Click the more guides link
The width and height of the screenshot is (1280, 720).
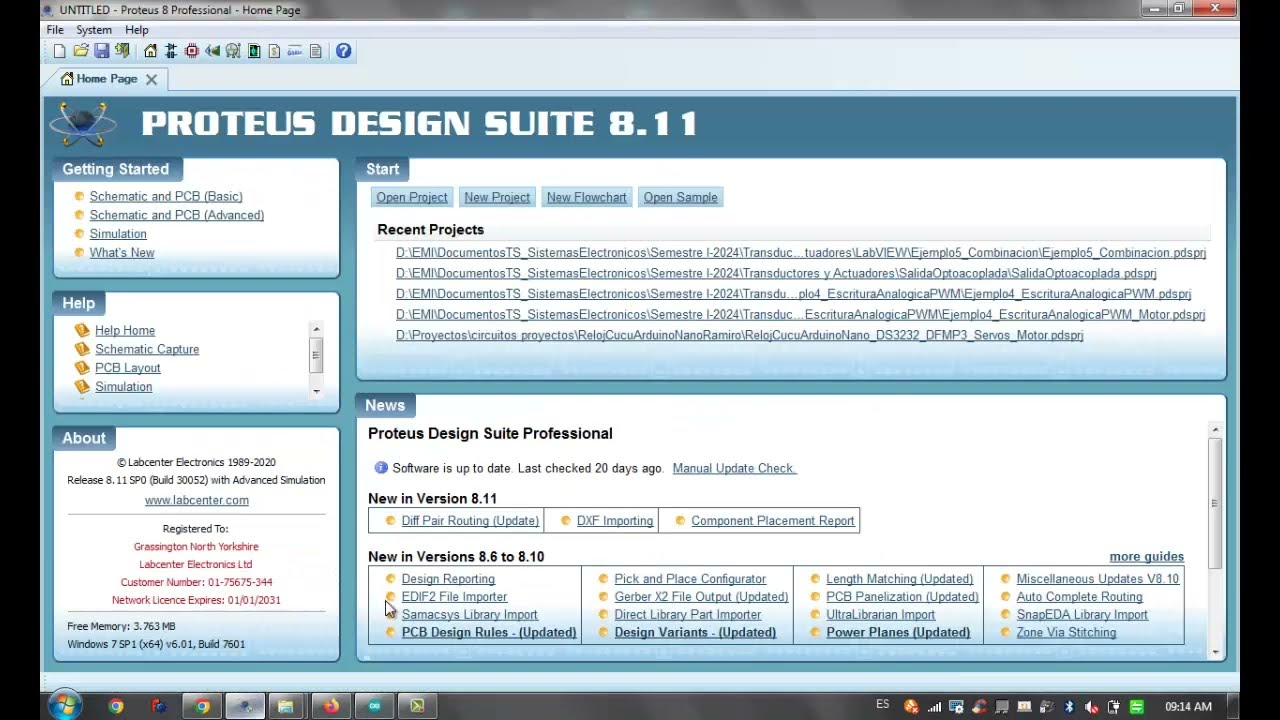pos(1146,557)
